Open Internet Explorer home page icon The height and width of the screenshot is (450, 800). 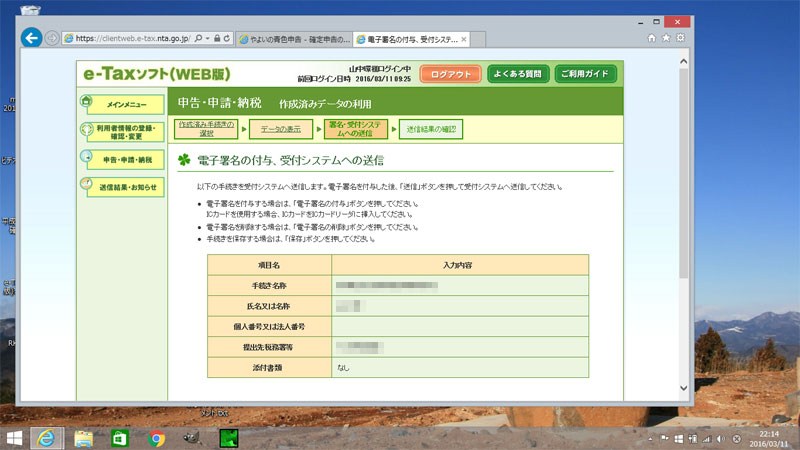(x=652, y=38)
